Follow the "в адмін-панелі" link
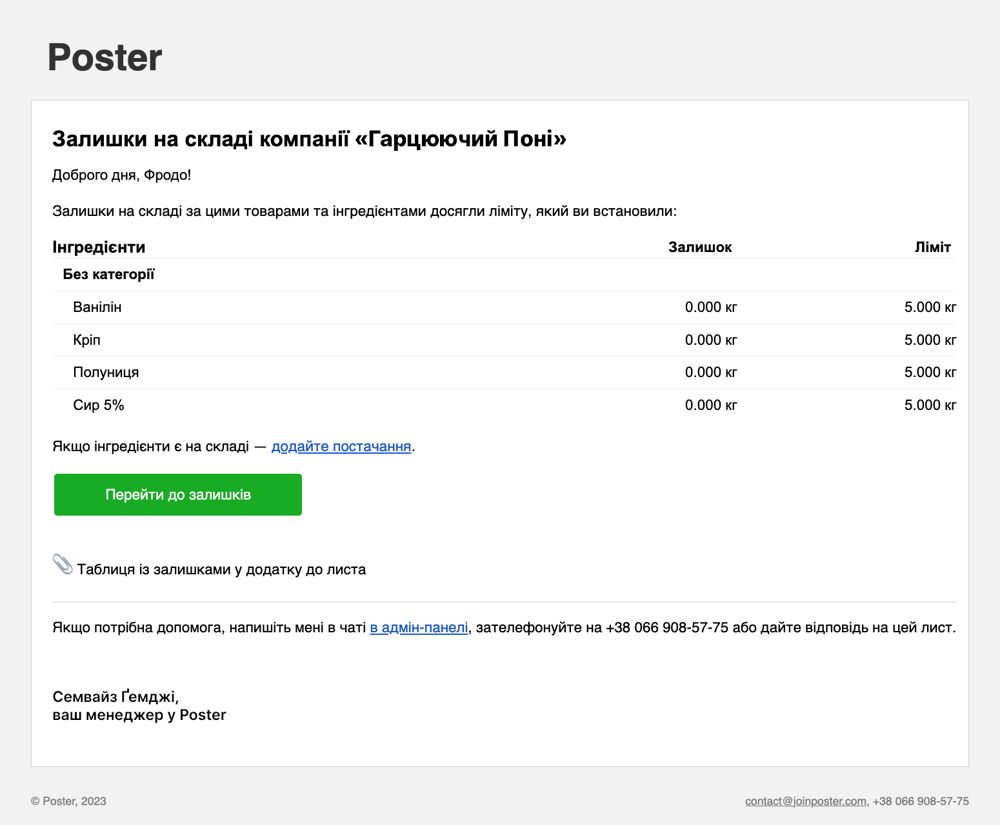 418,628
